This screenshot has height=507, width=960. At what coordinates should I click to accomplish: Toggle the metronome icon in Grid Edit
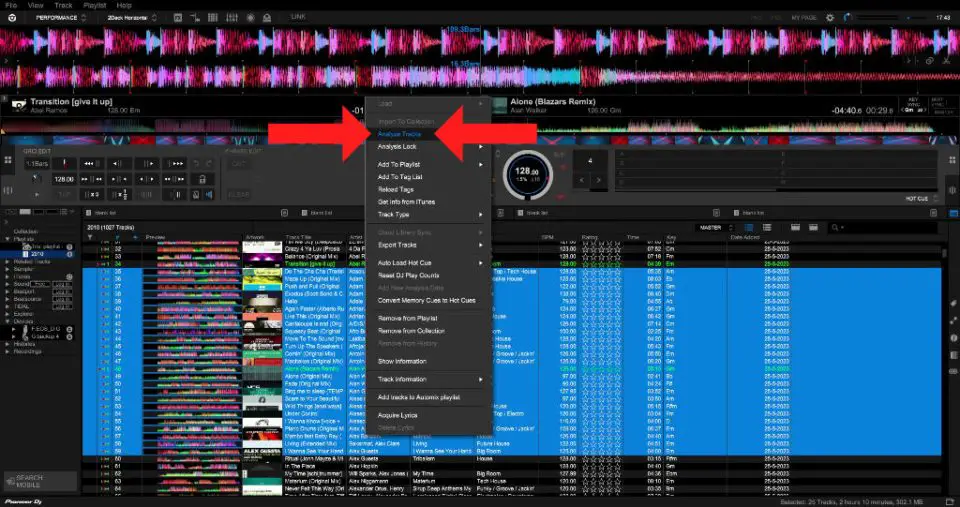[x=196, y=195]
